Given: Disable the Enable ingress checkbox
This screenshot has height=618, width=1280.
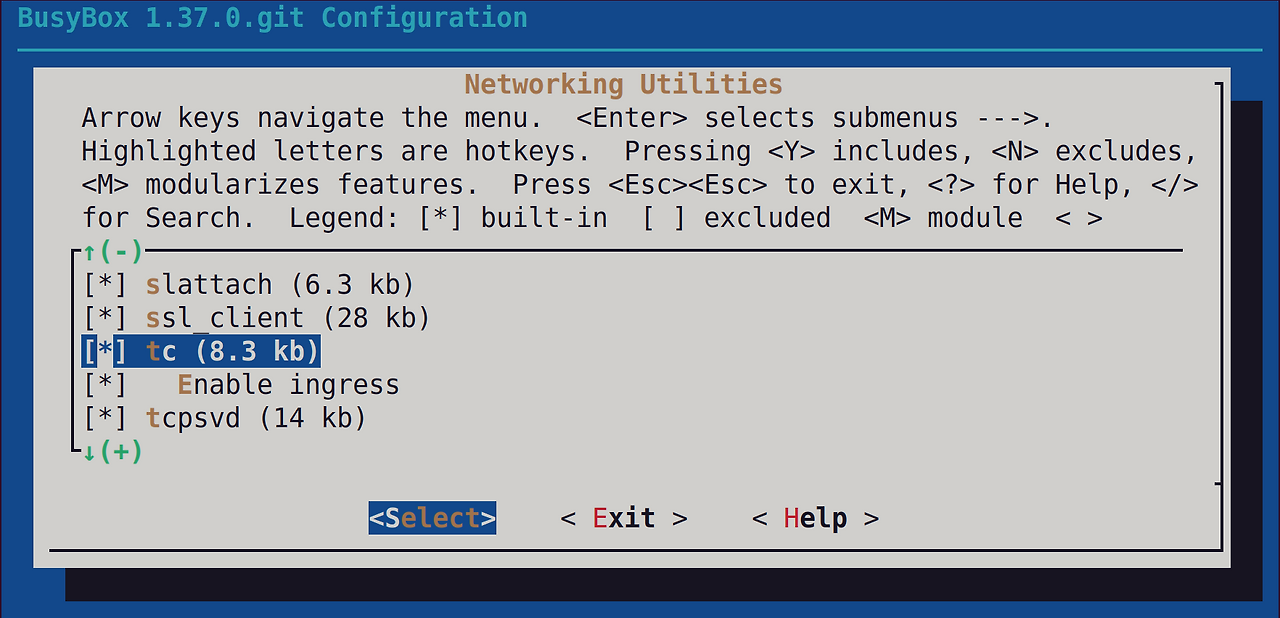Looking at the screenshot, I should (x=104, y=385).
